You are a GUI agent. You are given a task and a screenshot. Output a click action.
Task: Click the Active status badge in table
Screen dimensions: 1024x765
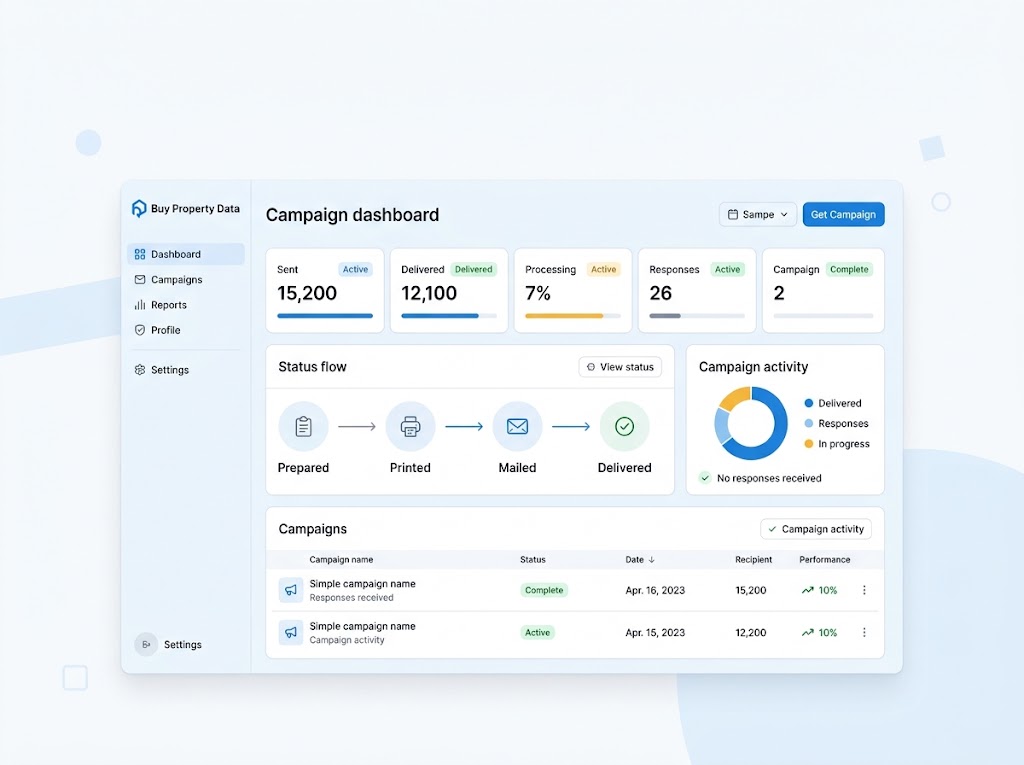coord(537,632)
